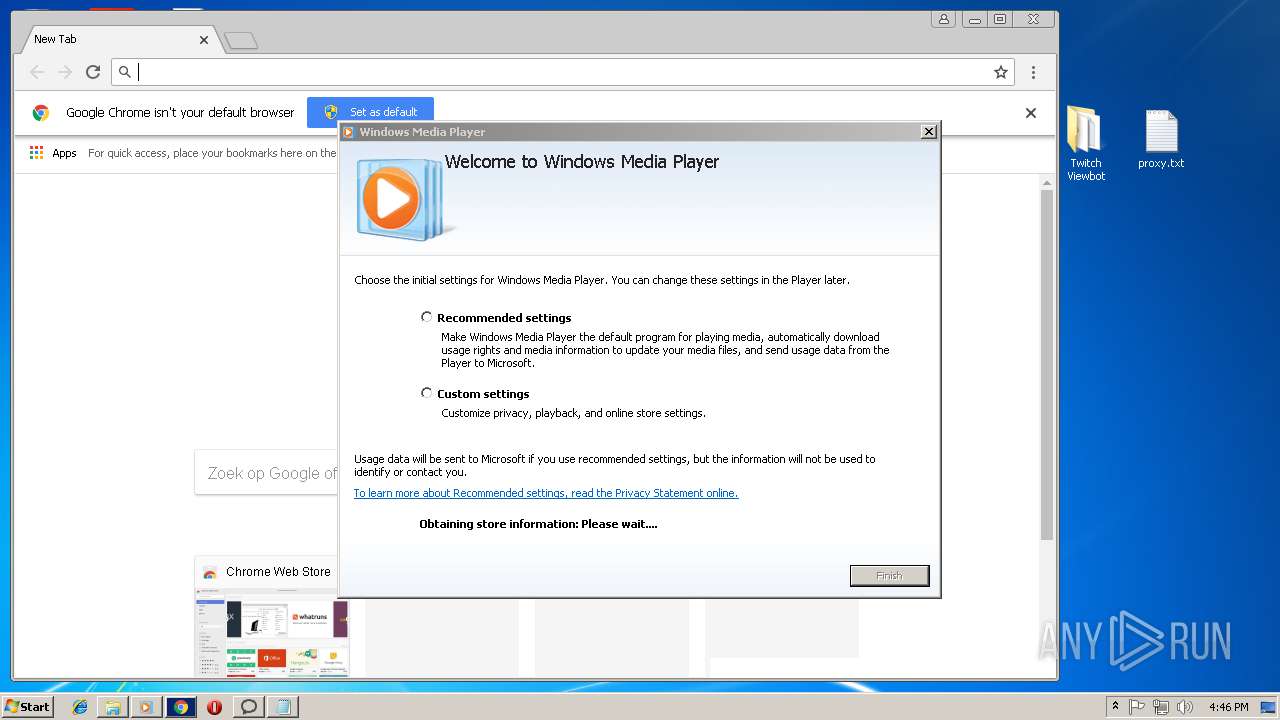
Task: Close the Windows Media Player dialog
Action: [929, 131]
